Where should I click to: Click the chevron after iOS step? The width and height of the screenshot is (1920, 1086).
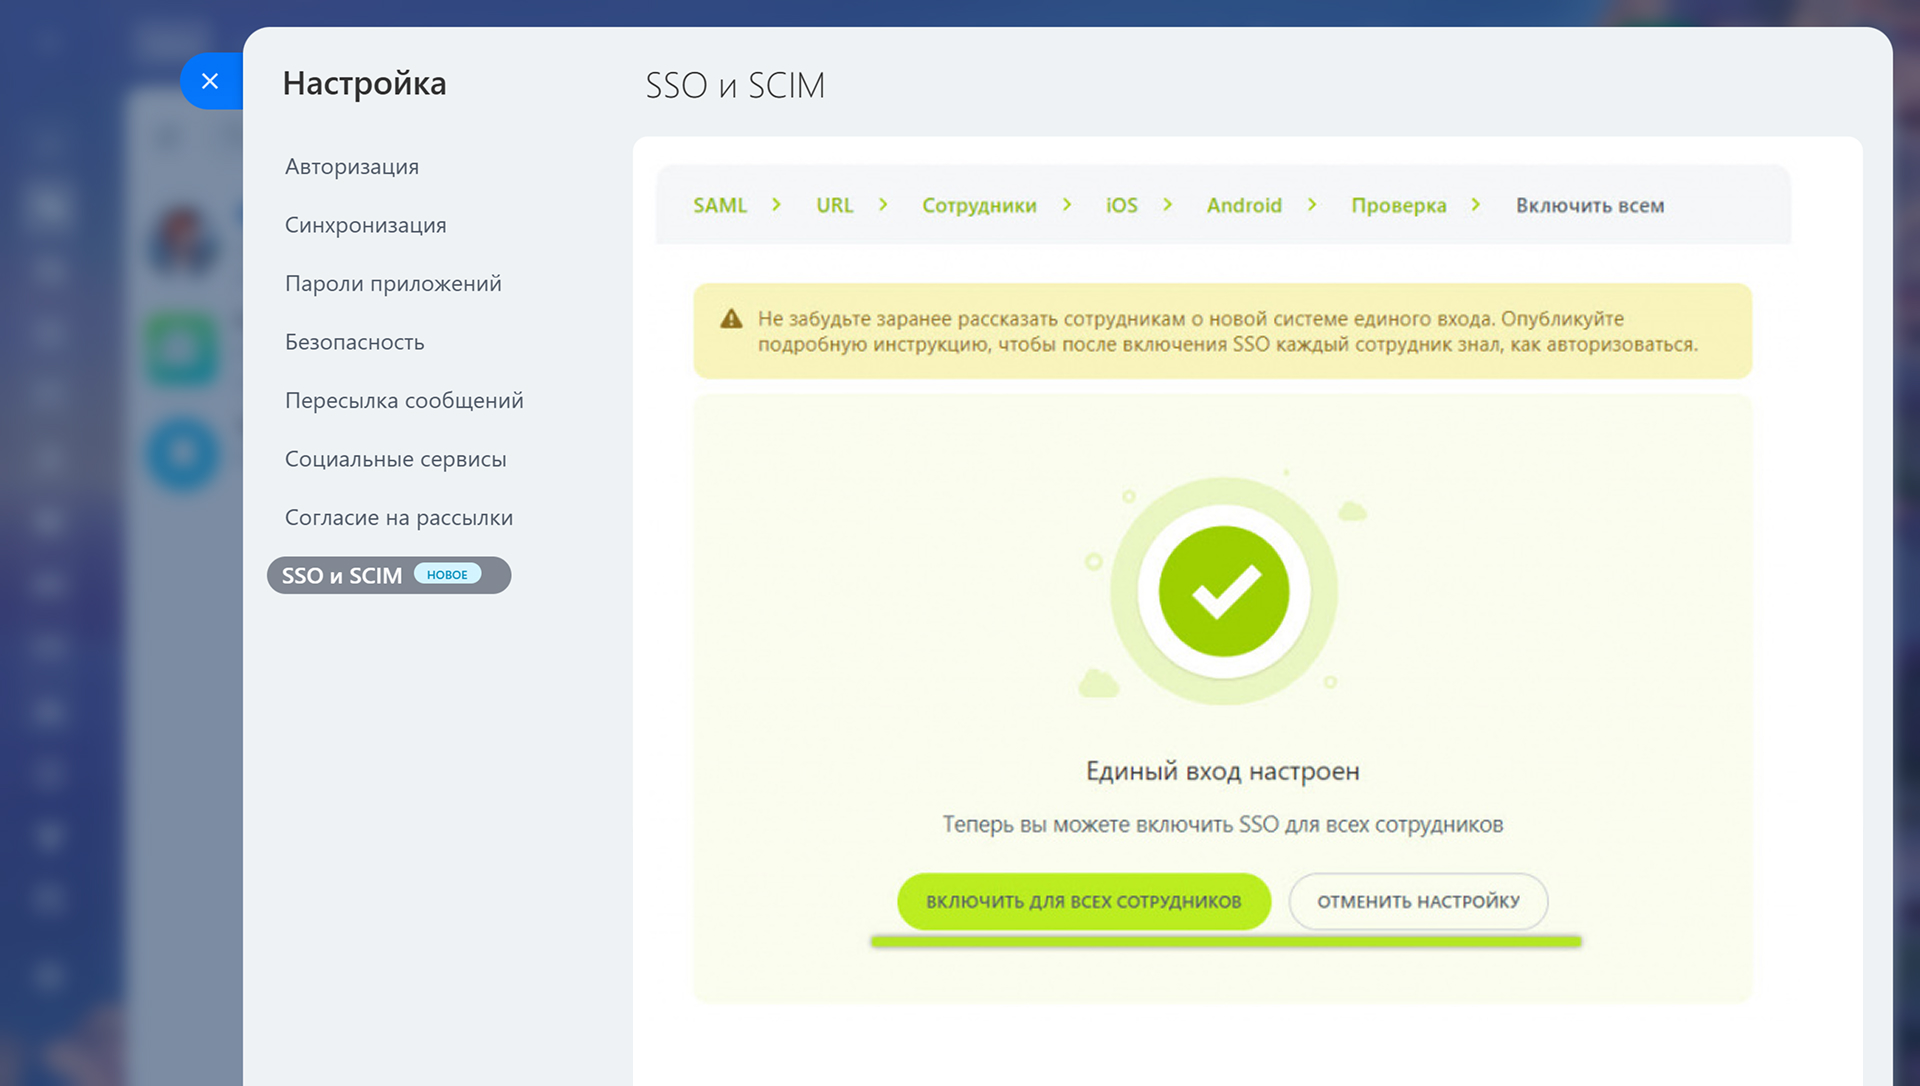pos(1167,204)
